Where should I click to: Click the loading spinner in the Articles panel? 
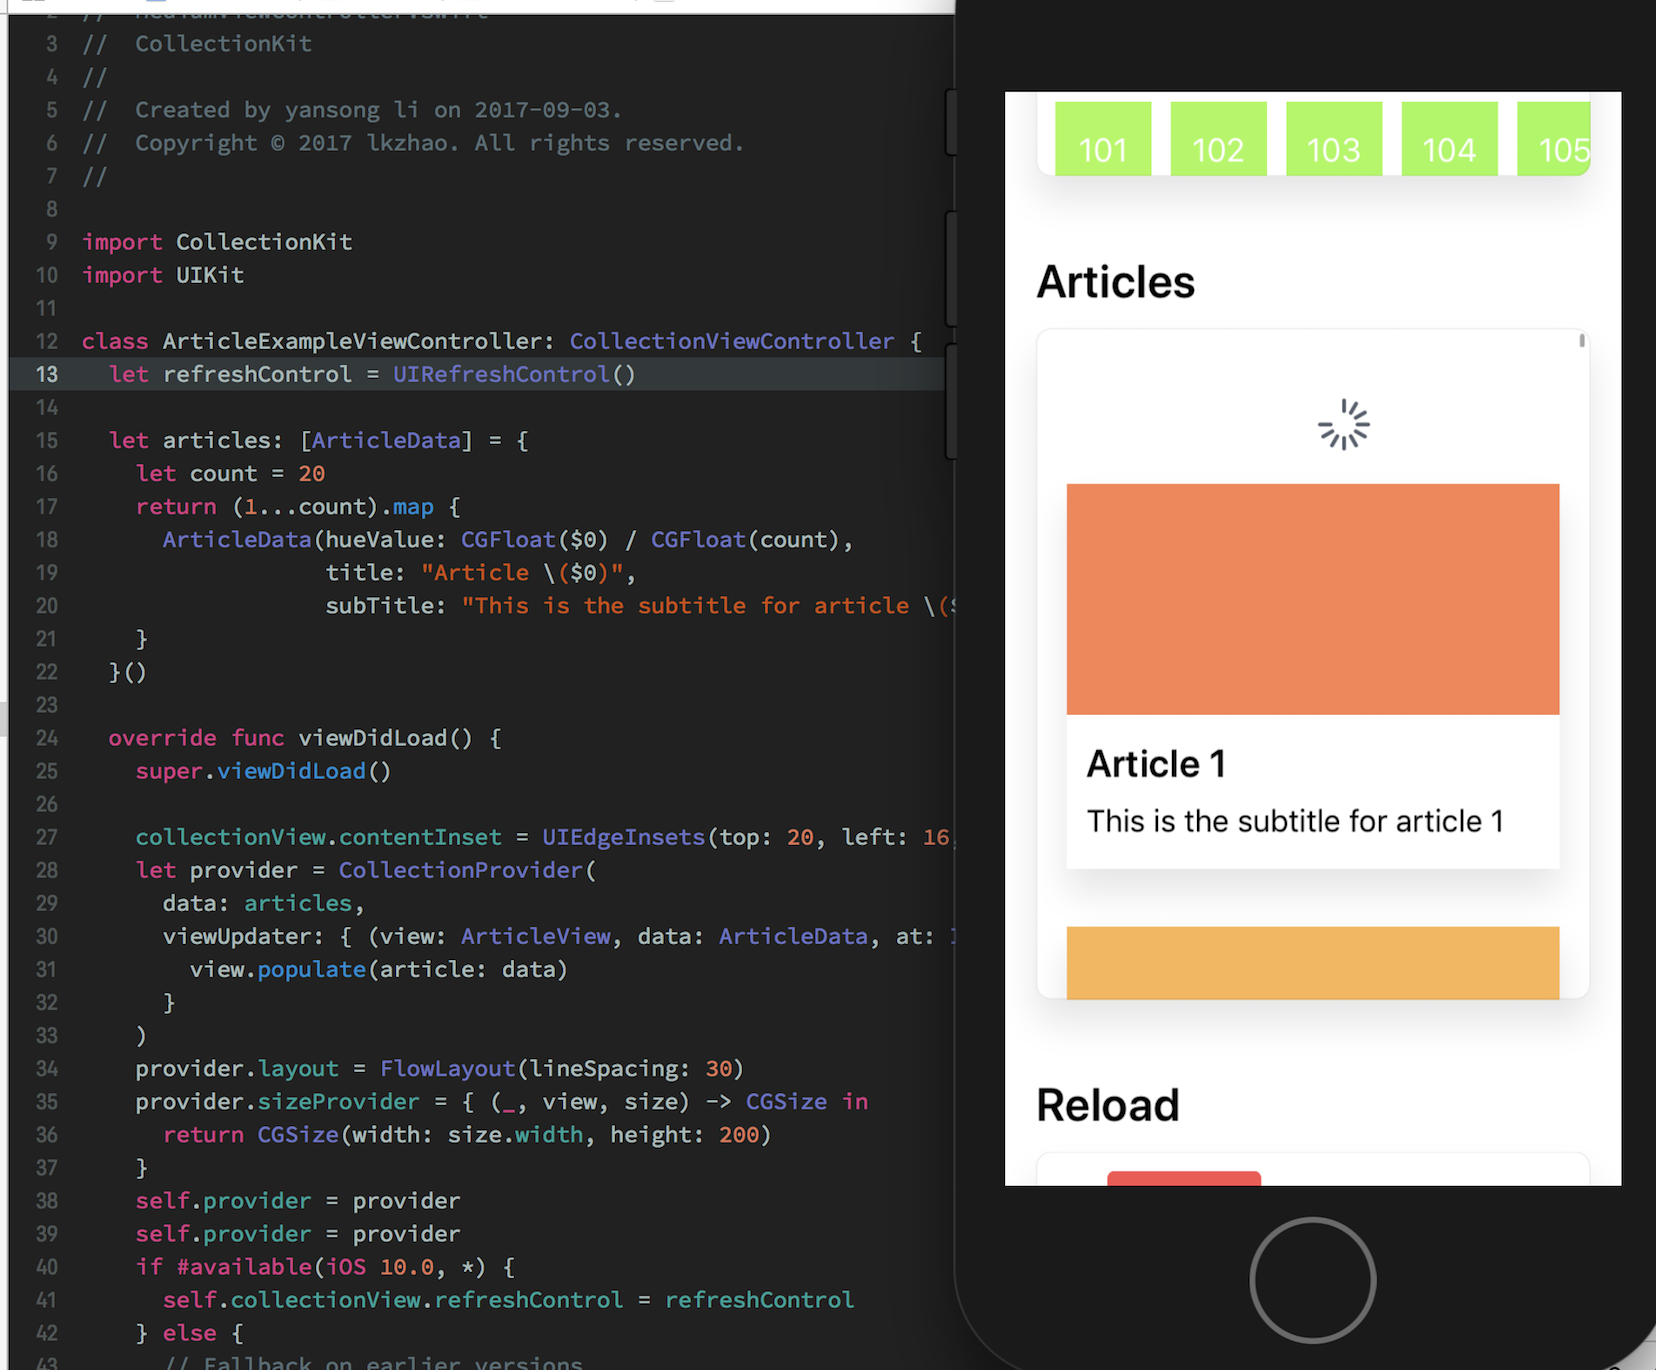pos(1344,424)
